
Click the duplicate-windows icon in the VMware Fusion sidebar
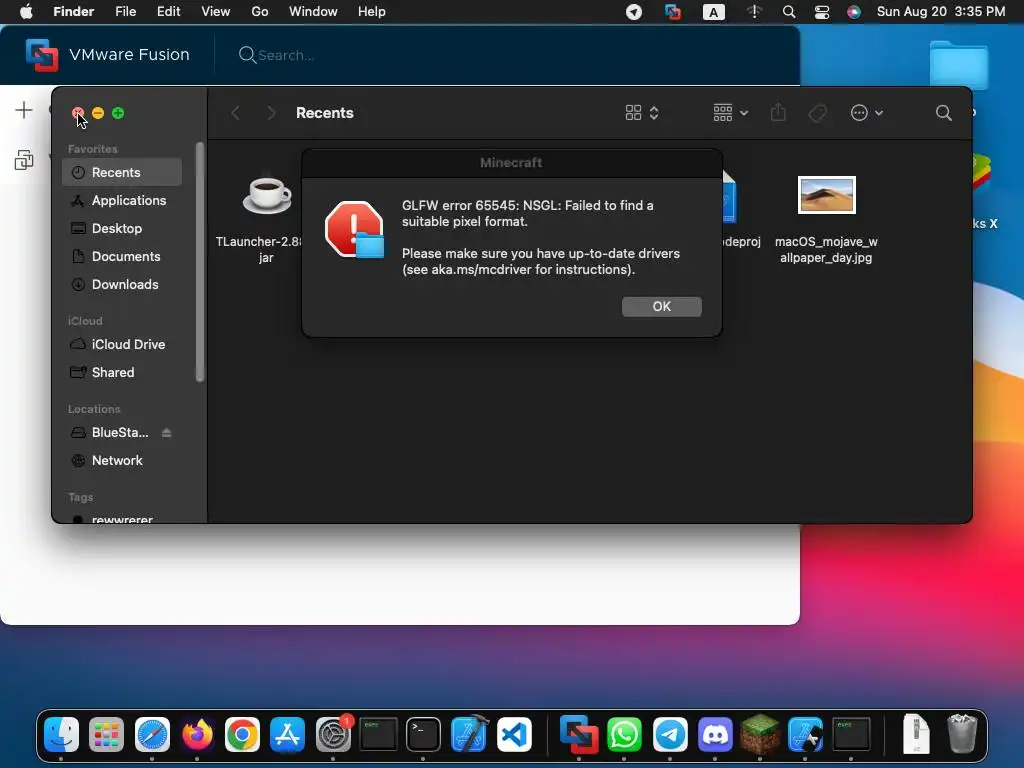(x=24, y=160)
